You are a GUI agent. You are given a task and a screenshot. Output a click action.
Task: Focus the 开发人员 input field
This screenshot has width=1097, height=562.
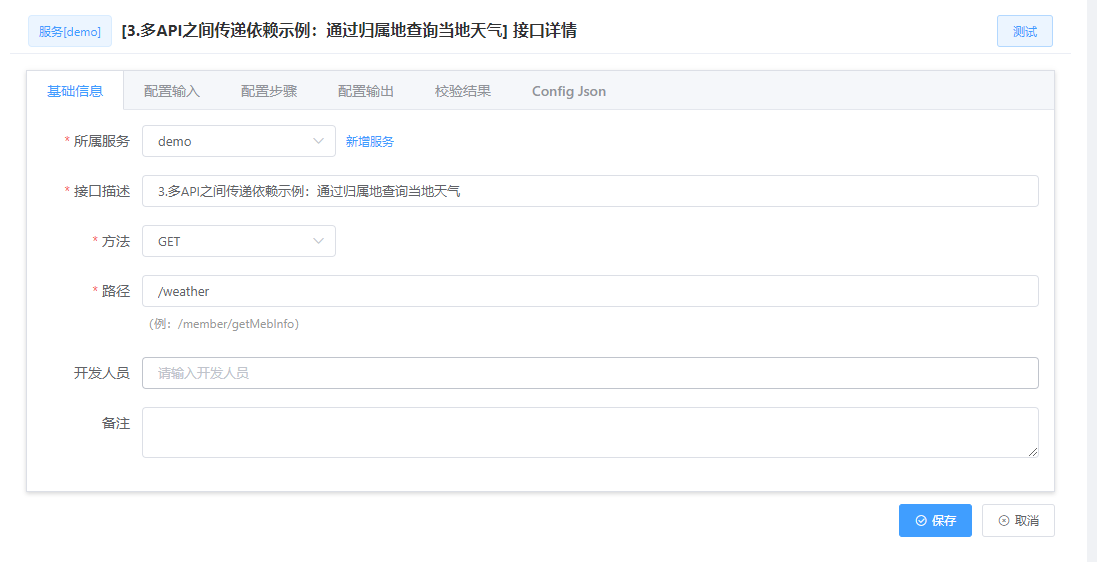click(x=590, y=373)
